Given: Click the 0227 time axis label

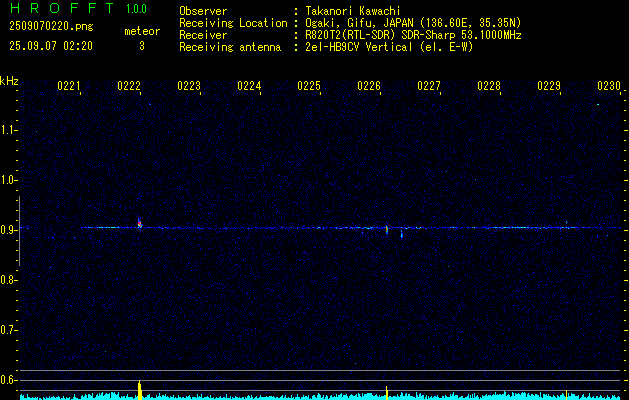Looking at the screenshot, I should click(x=428, y=86).
